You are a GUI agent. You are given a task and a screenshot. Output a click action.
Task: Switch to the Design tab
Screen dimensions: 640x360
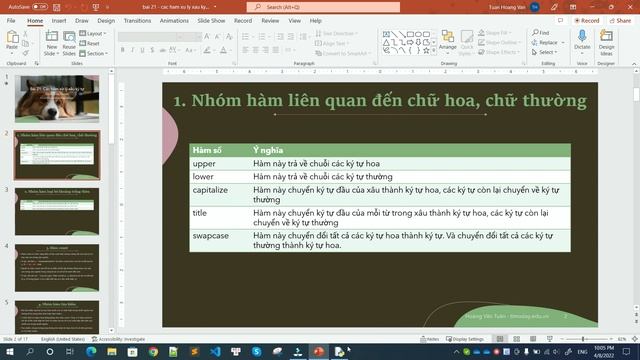(106, 20)
